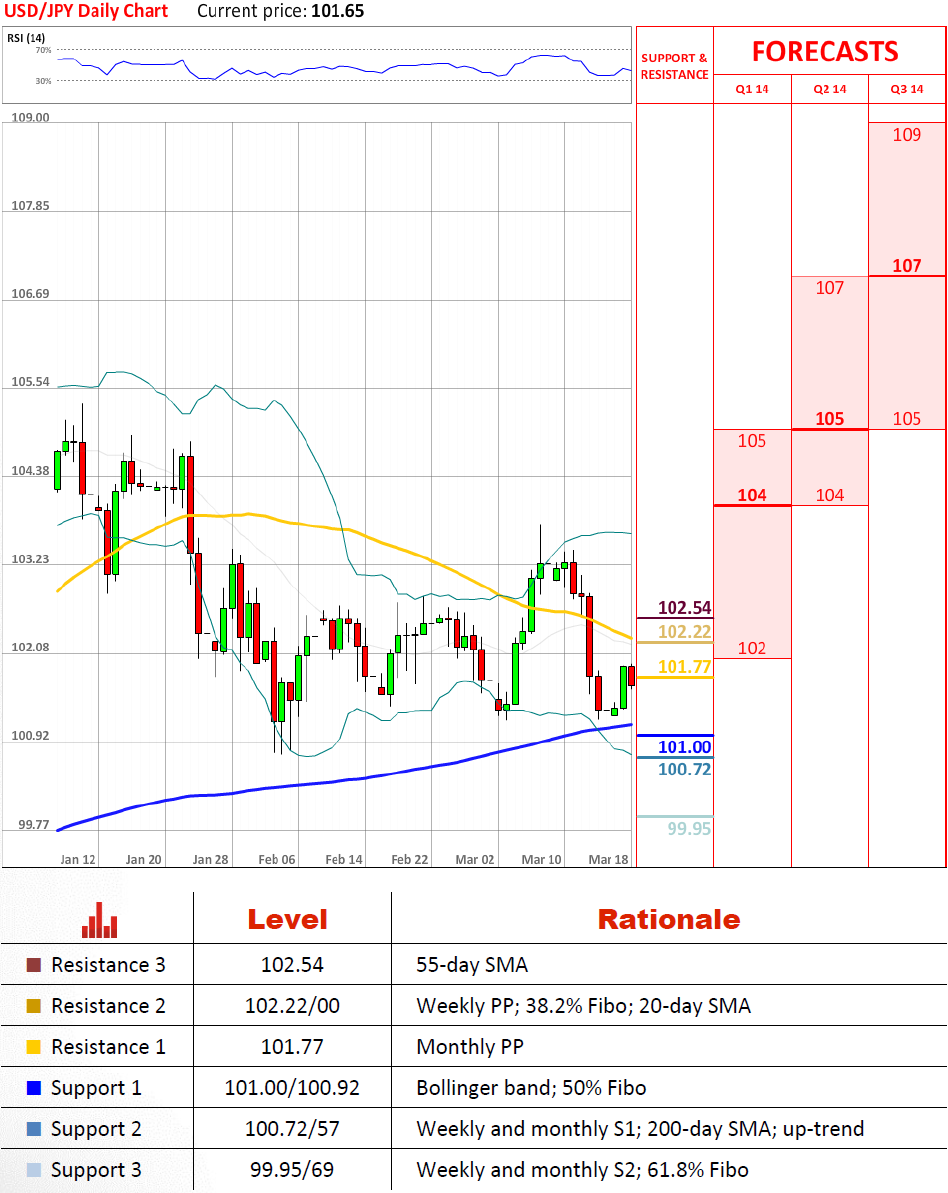Click the Resistance 2 gold color square
Image resolution: width=948 pixels, height=1193 pixels.
tap(34, 1006)
